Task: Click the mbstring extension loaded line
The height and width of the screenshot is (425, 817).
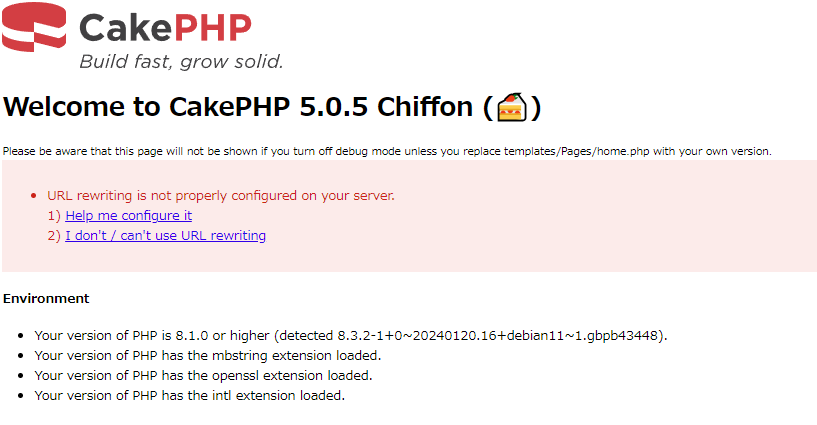Action: (207, 355)
